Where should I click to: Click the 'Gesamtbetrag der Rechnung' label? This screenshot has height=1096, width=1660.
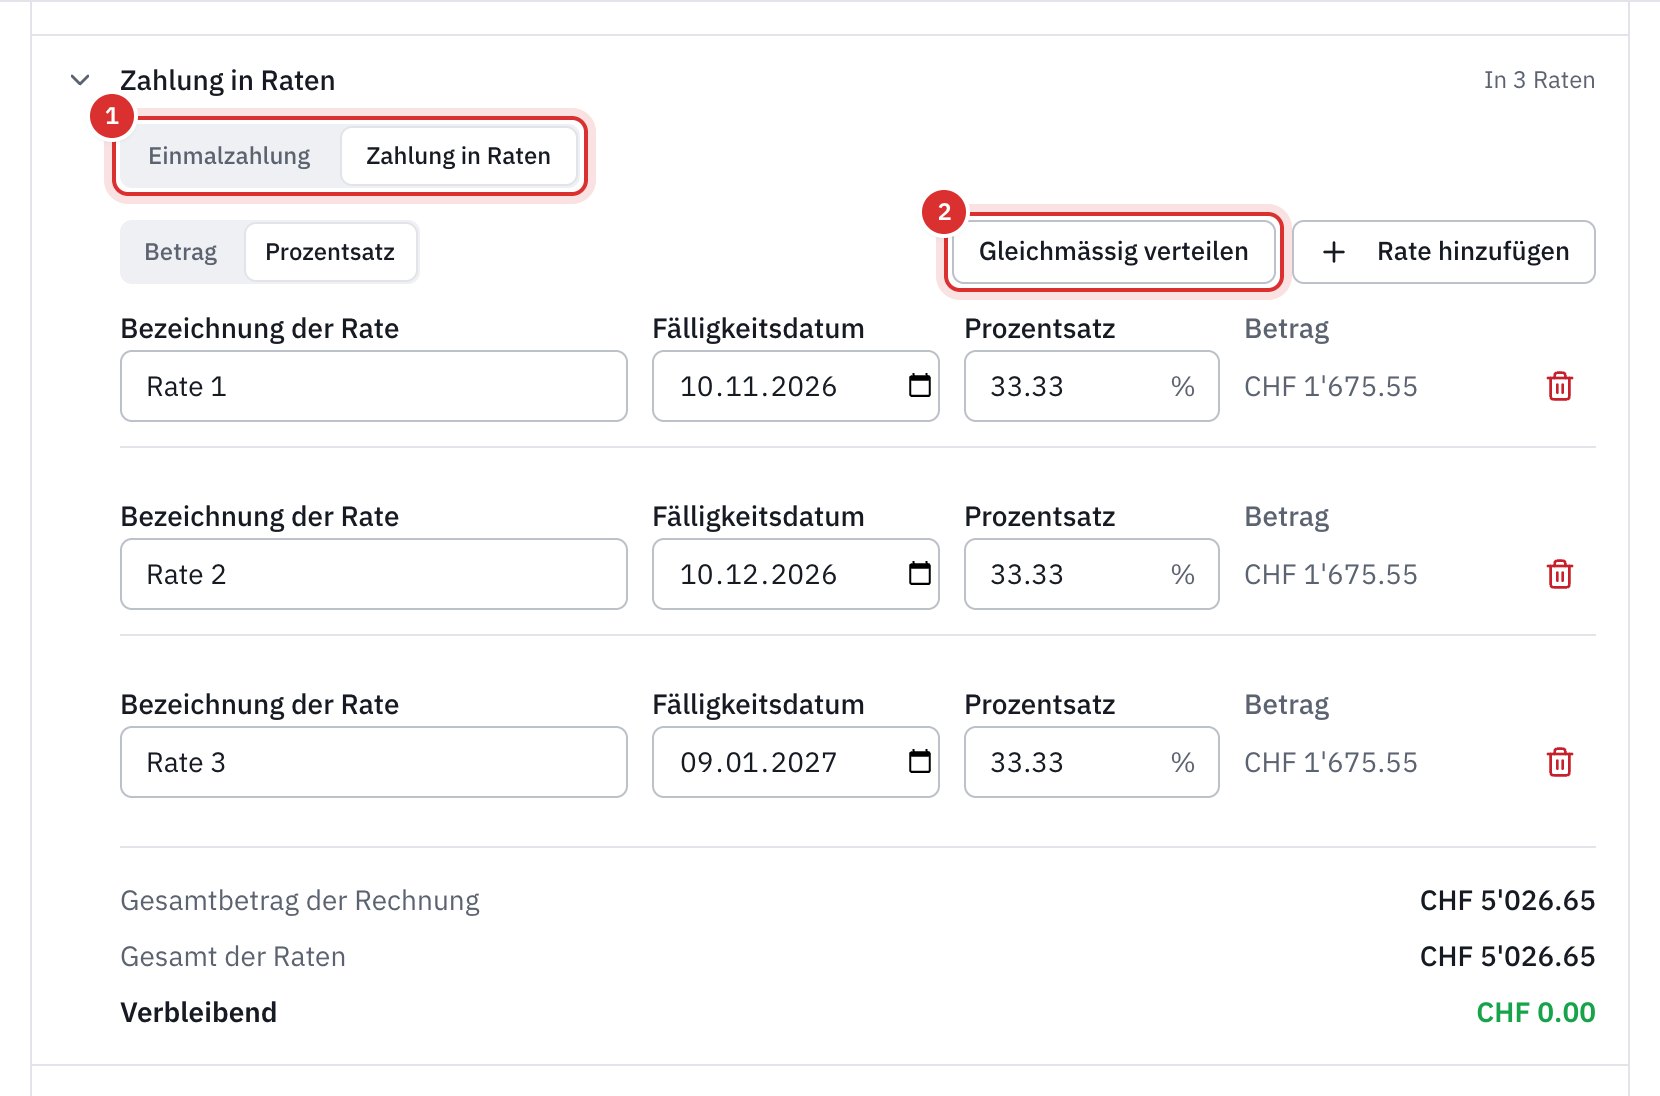tap(300, 901)
